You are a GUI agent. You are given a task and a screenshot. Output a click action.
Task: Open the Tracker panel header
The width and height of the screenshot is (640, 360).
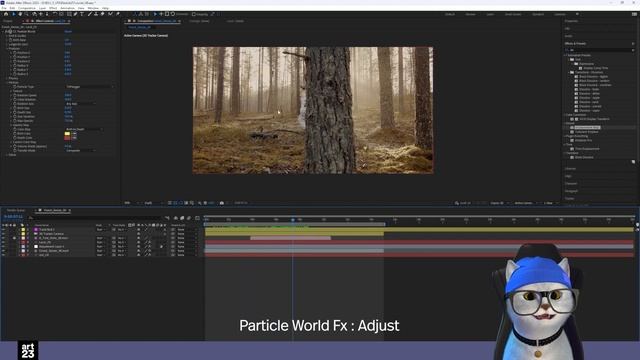tap(569, 199)
